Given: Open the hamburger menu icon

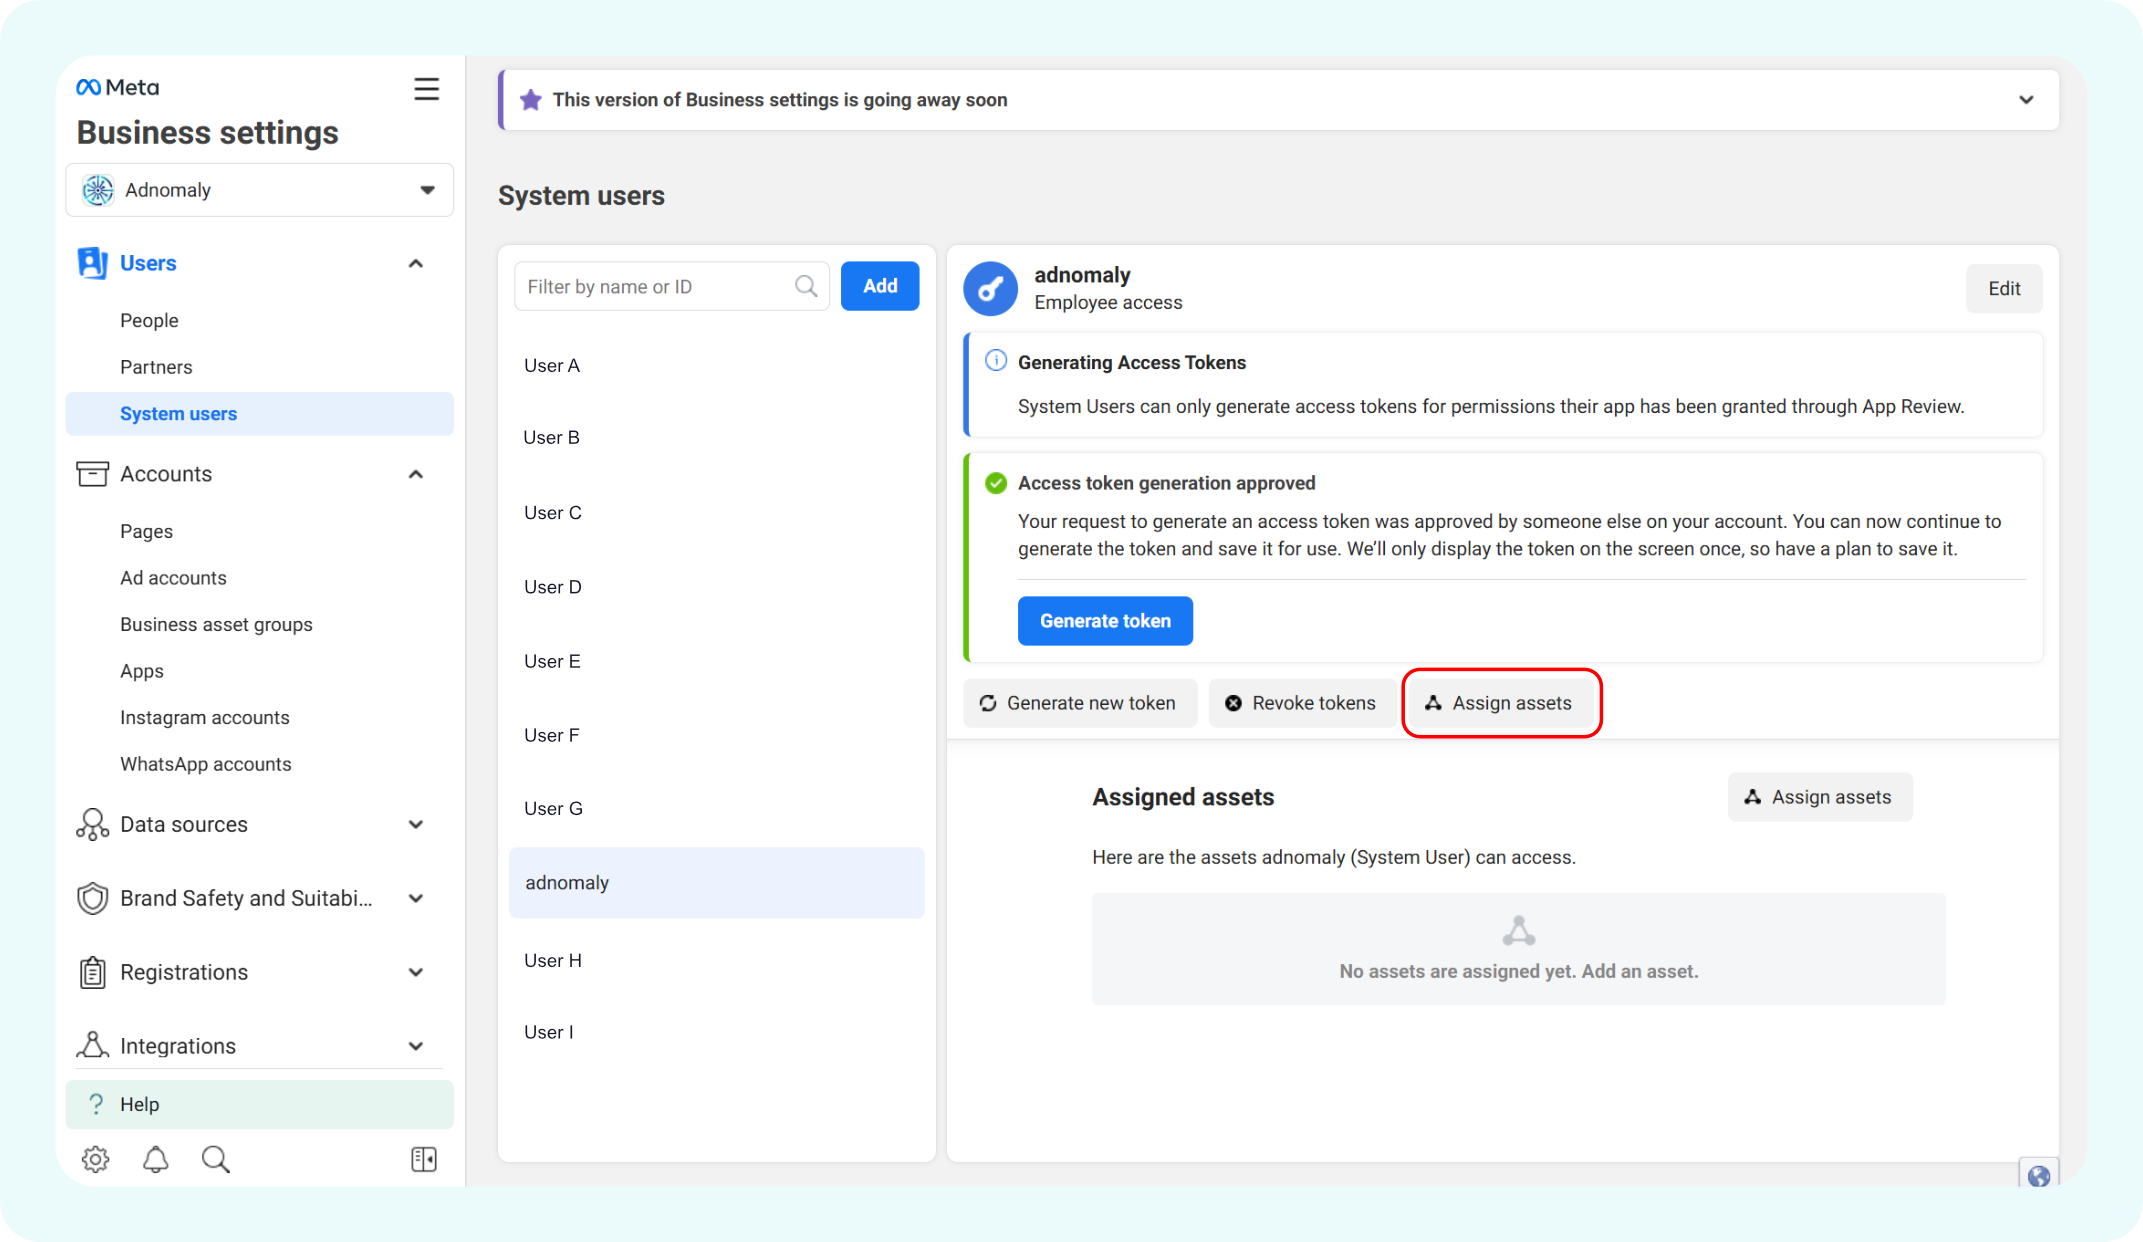Looking at the screenshot, I should click(x=427, y=89).
